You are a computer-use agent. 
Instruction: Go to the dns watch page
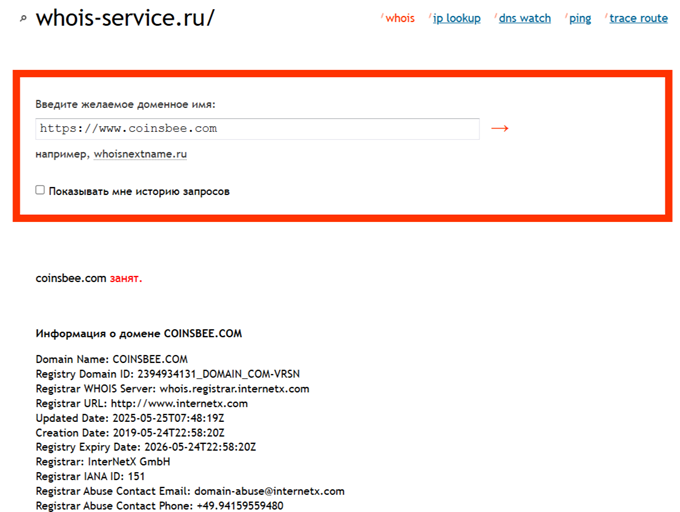coord(524,18)
